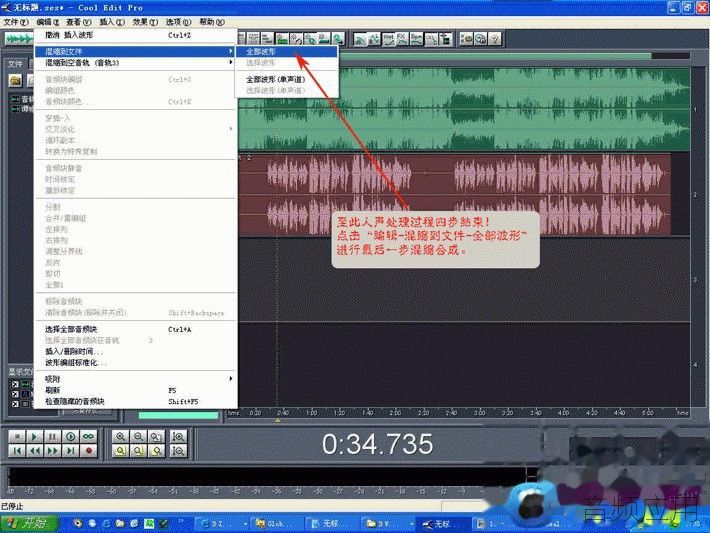Expand 混缩到空音轨 (音轨3) submenu
Viewport: 710px width, 533px height.
coord(136,62)
